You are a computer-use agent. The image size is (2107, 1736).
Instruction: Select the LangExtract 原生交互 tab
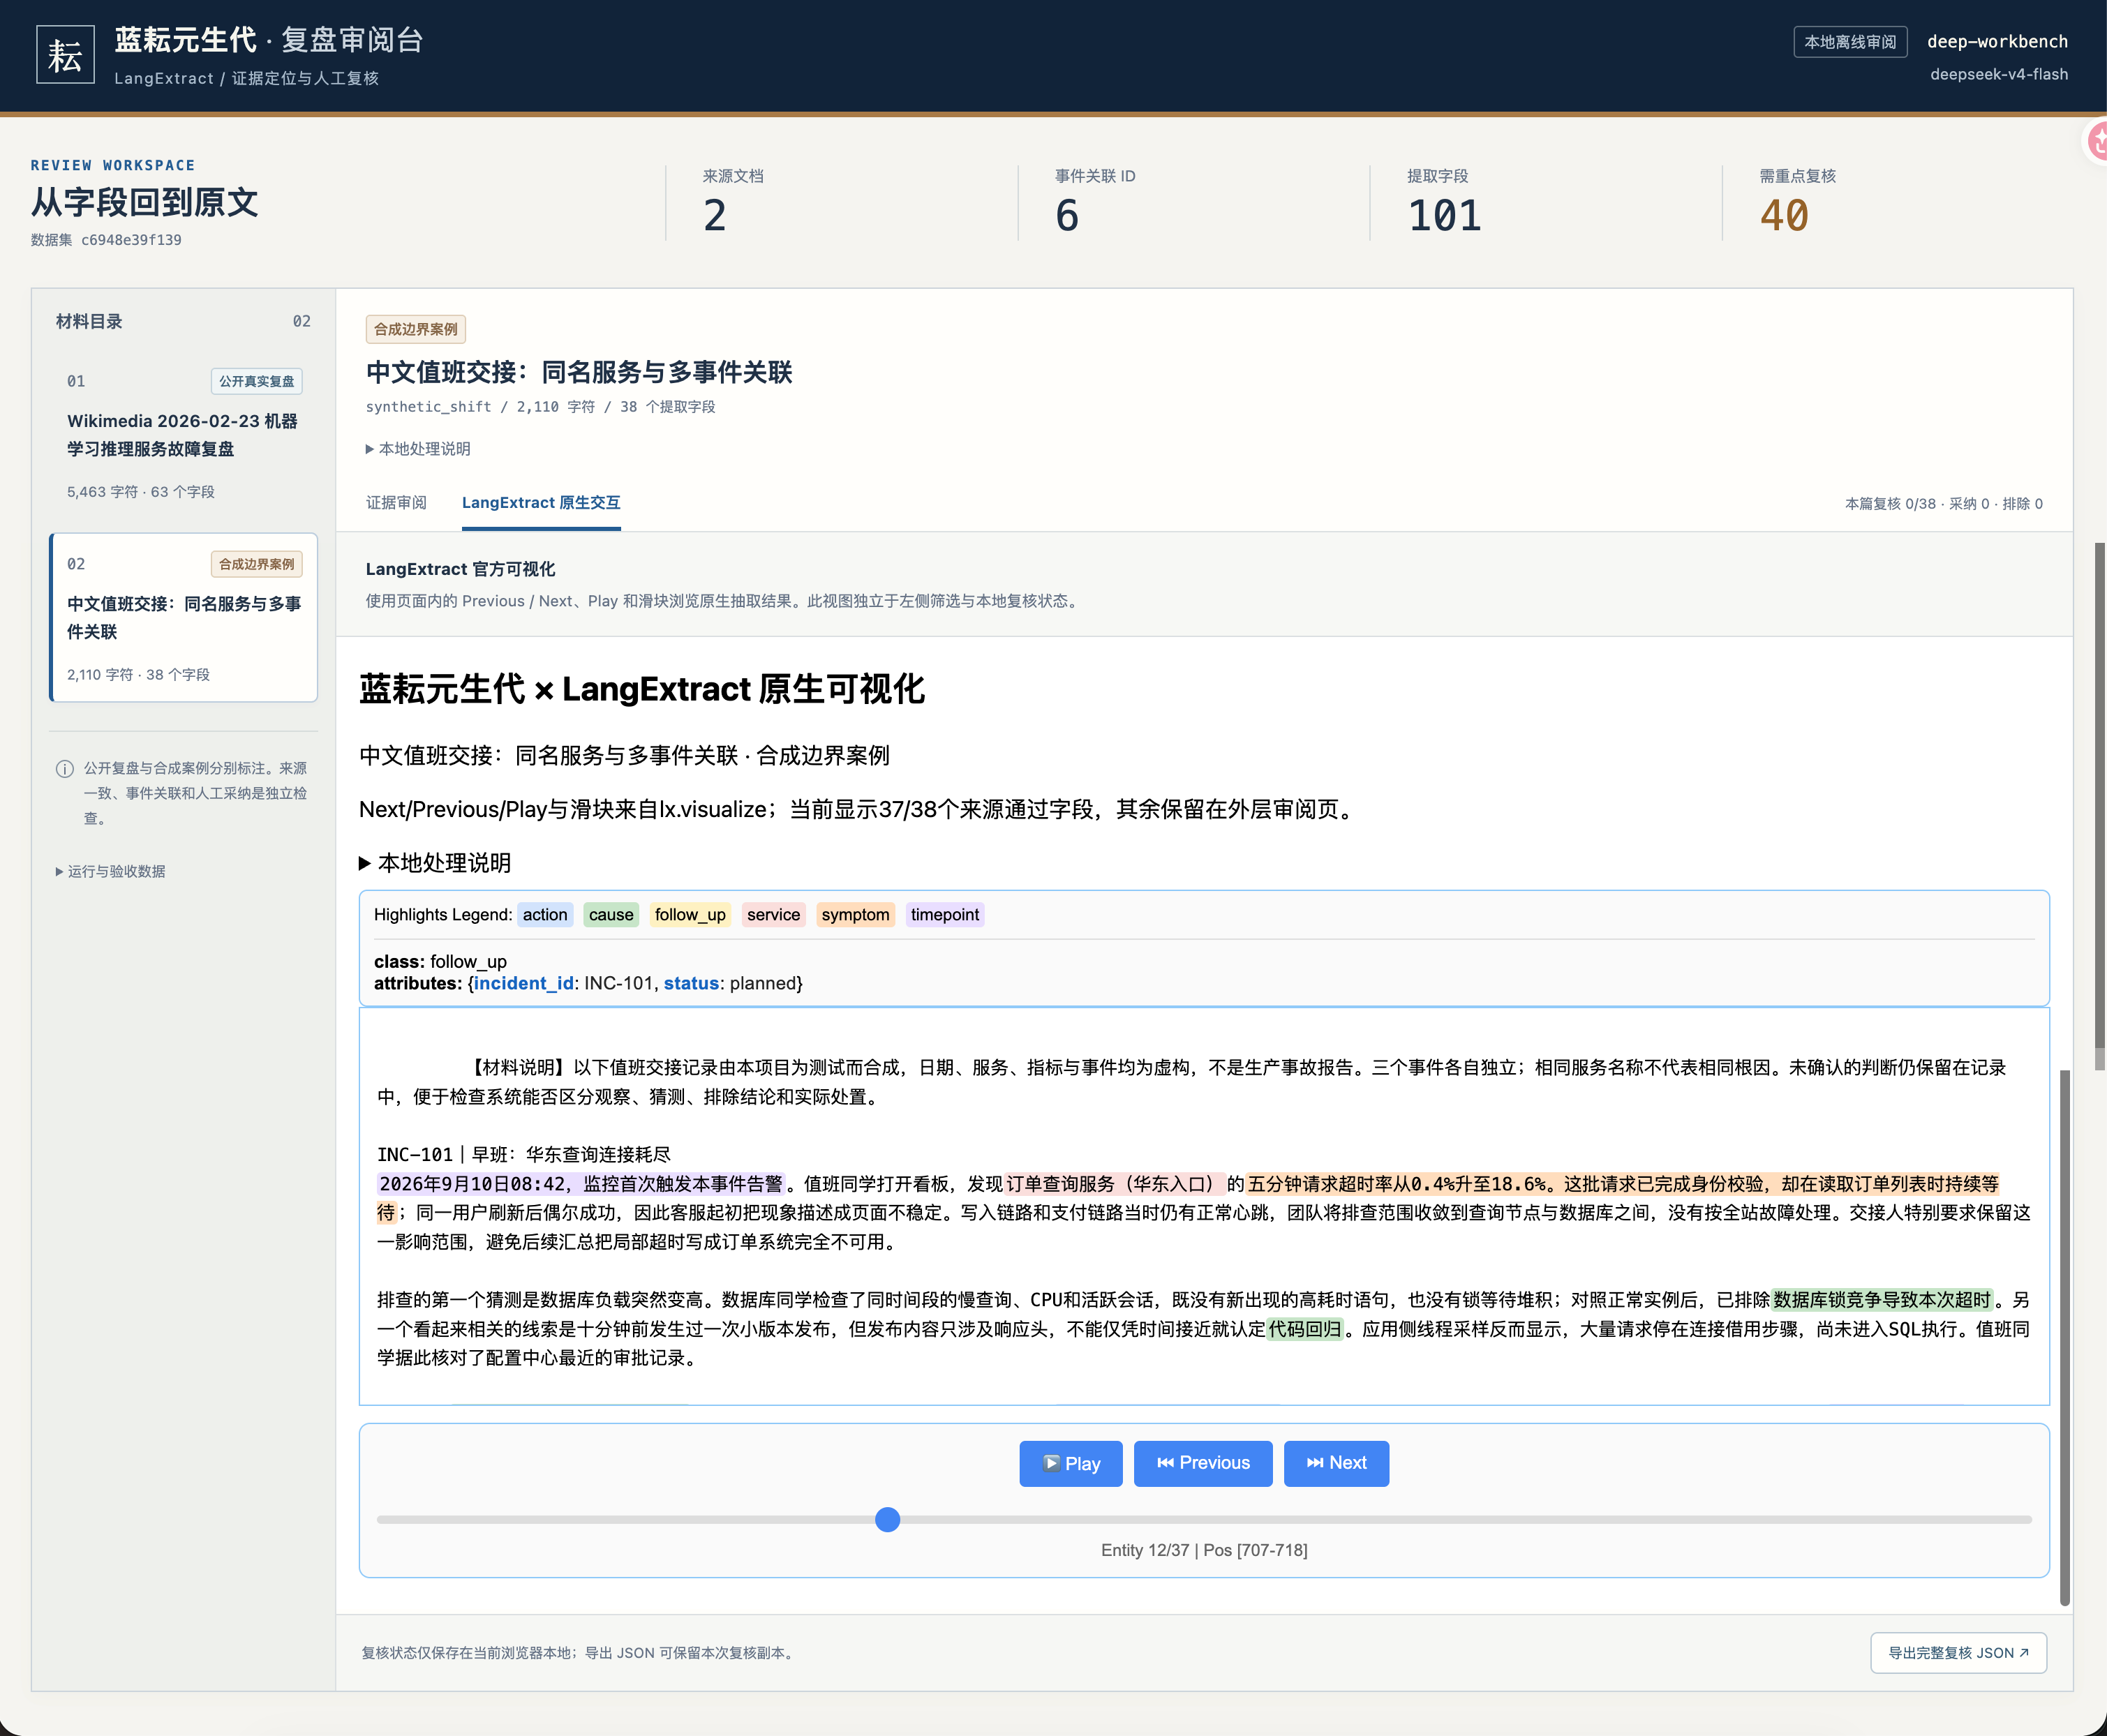541,503
